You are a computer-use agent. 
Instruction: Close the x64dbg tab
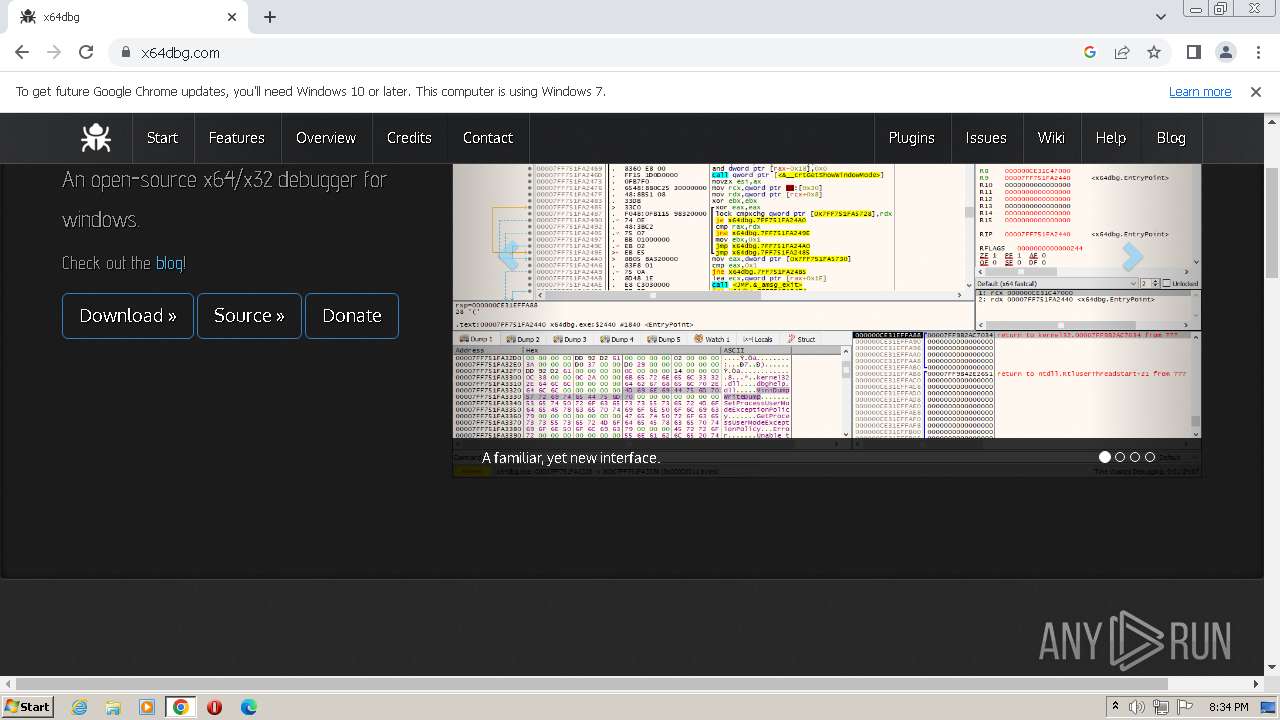point(232,17)
